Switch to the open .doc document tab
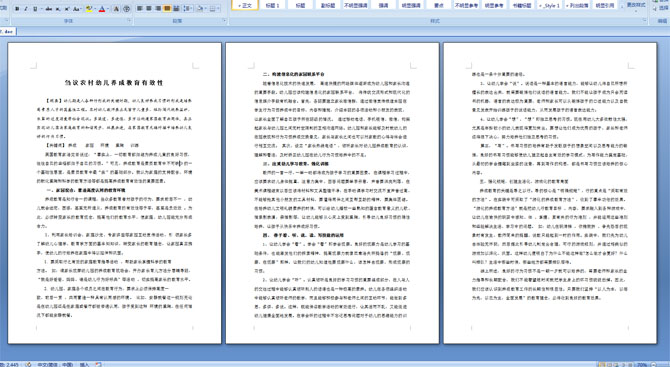The width and height of the screenshot is (670, 367). pyautogui.click(x=7, y=31)
